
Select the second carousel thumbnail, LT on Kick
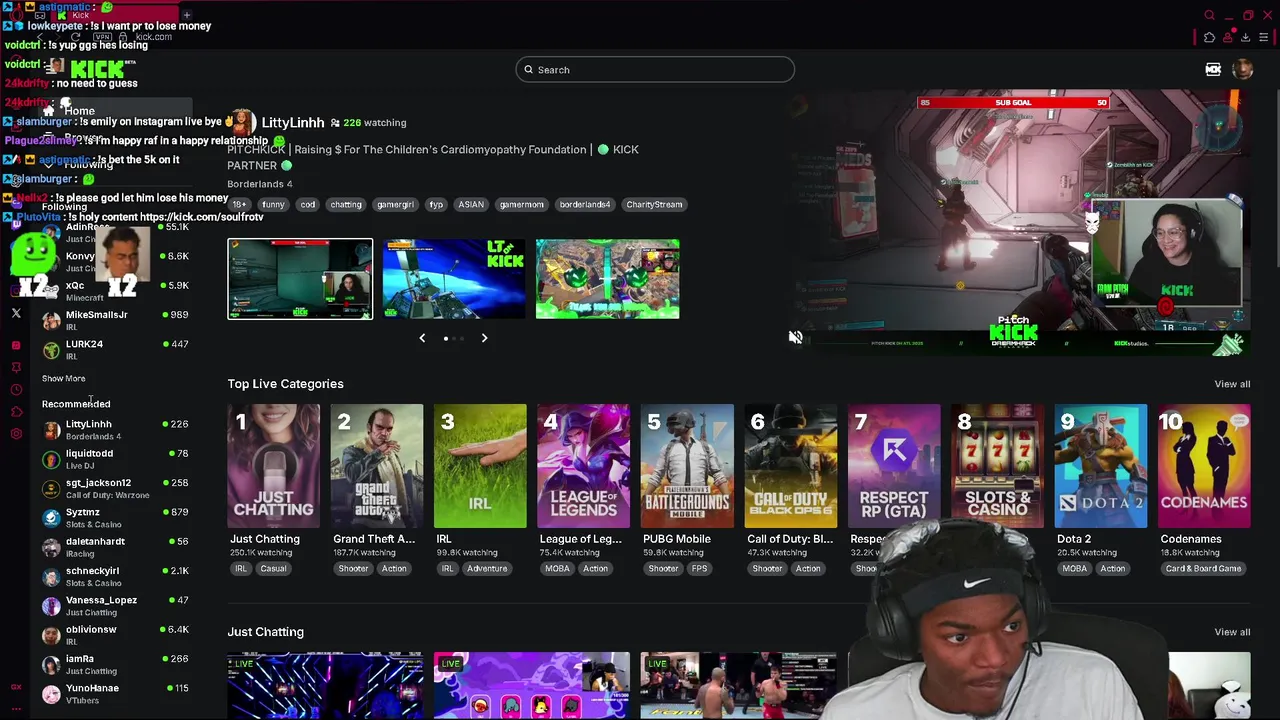coord(453,279)
